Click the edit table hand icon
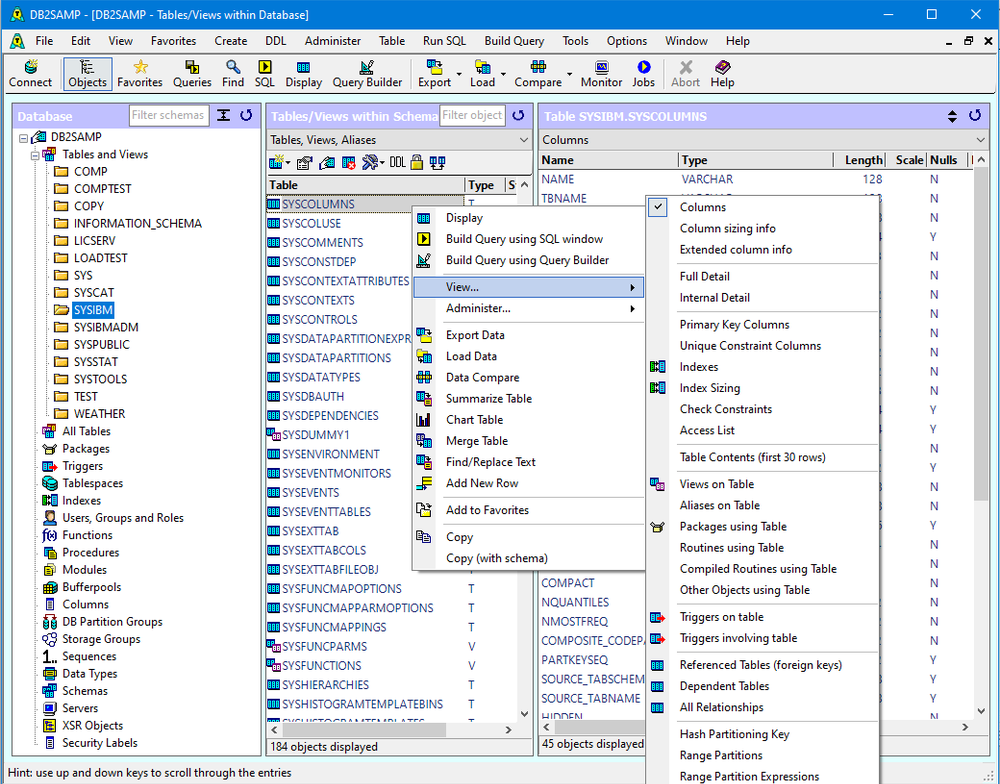The height and width of the screenshot is (784, 1000). [327, 163]
